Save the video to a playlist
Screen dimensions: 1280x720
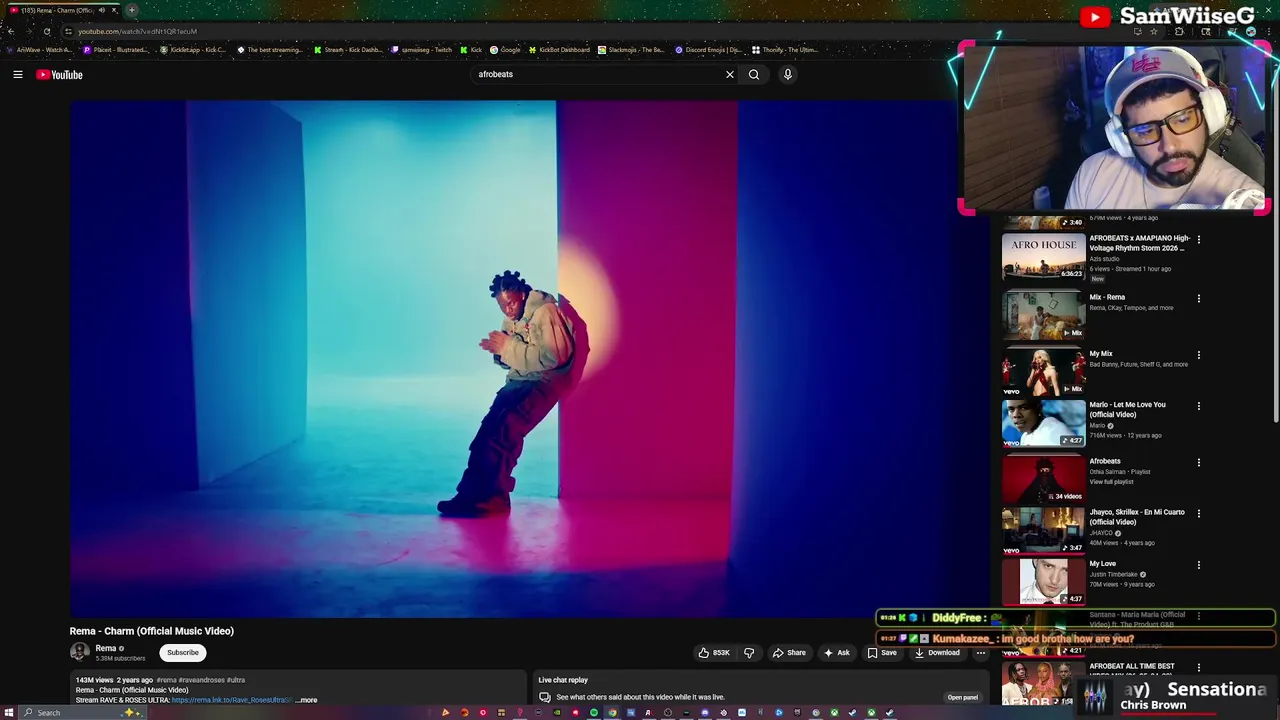pyautogui.click(x=882, y=653)
